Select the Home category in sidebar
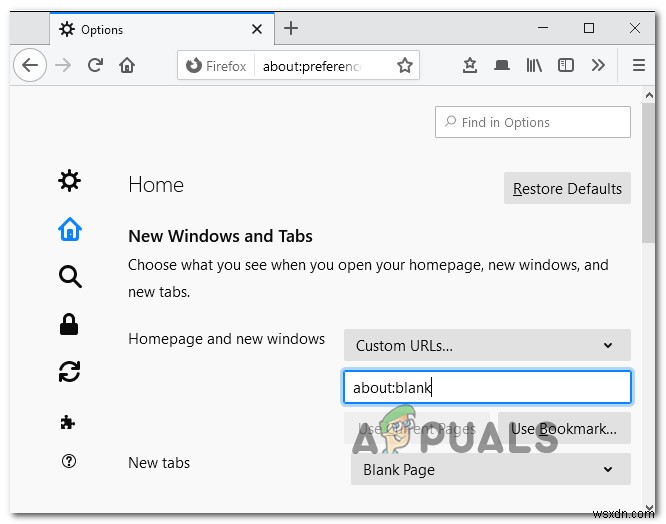The width and height of the screenshot is (666, 524). tap(70, 229)
